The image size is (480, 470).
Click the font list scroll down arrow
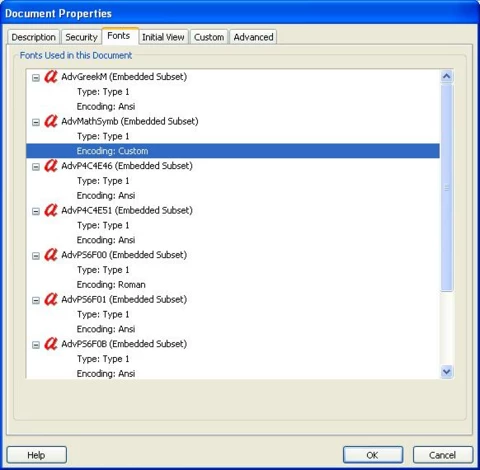pos(447,371)
